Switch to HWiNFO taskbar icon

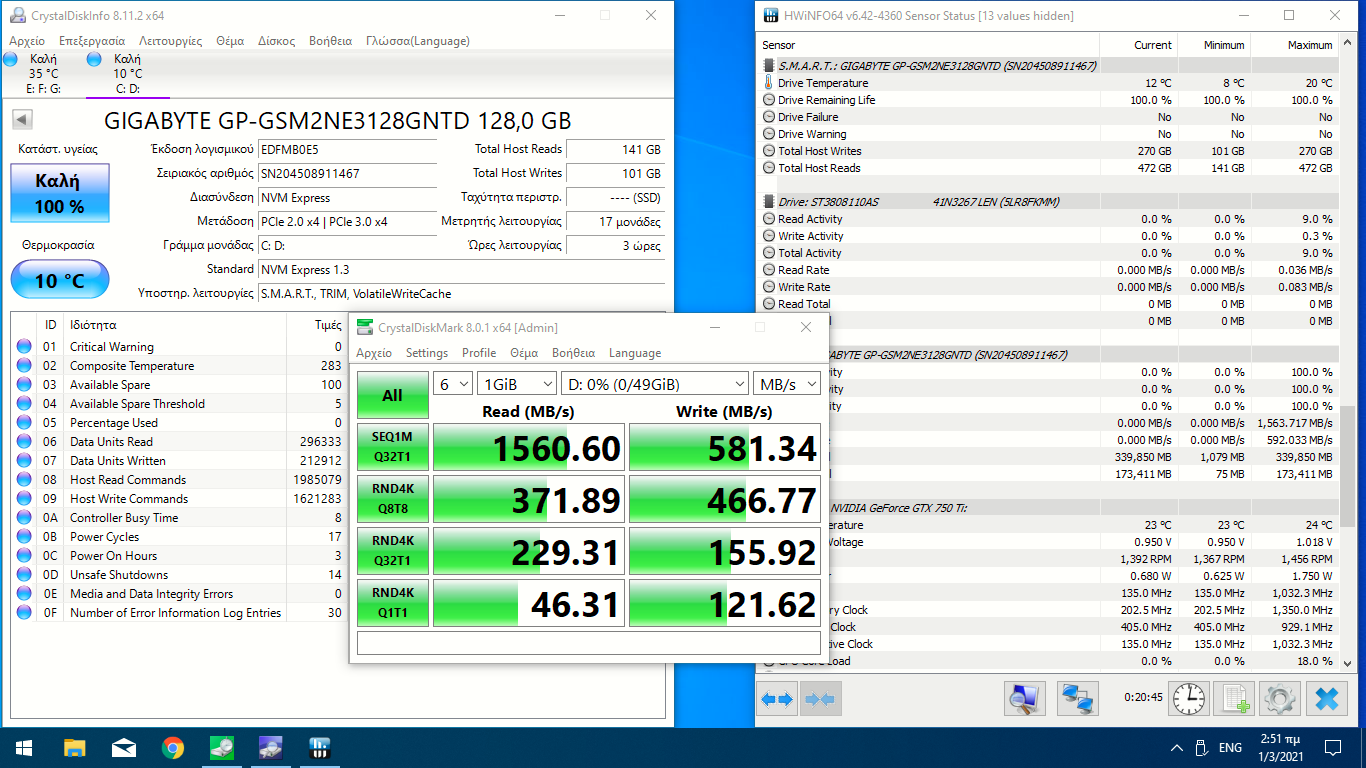click(x=320, y=747)
